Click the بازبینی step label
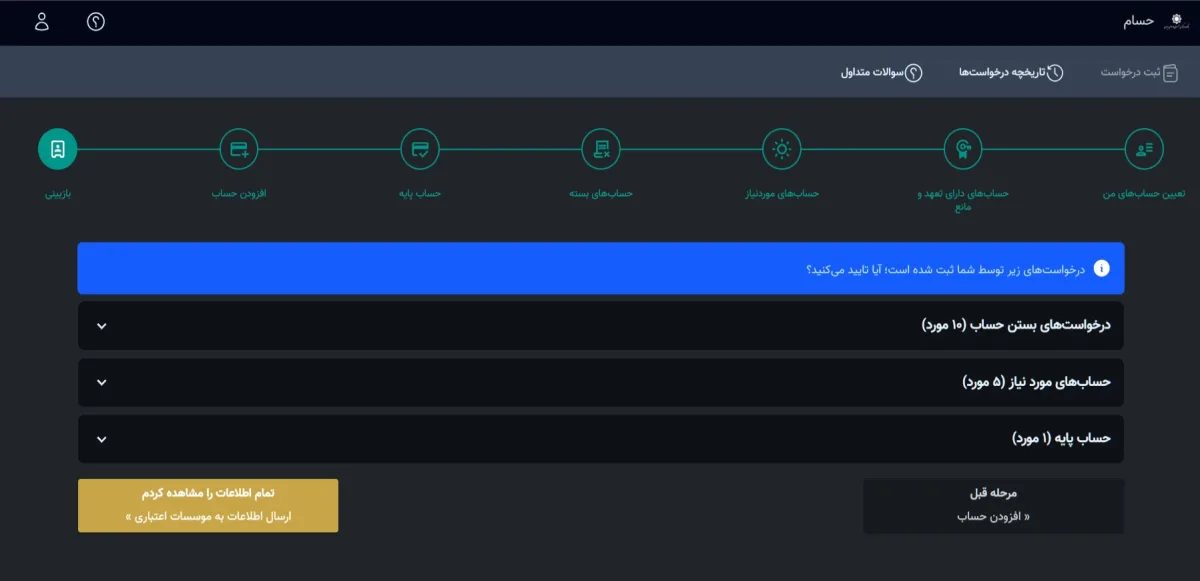1200x581 pixels. click(x=58, y=193)
